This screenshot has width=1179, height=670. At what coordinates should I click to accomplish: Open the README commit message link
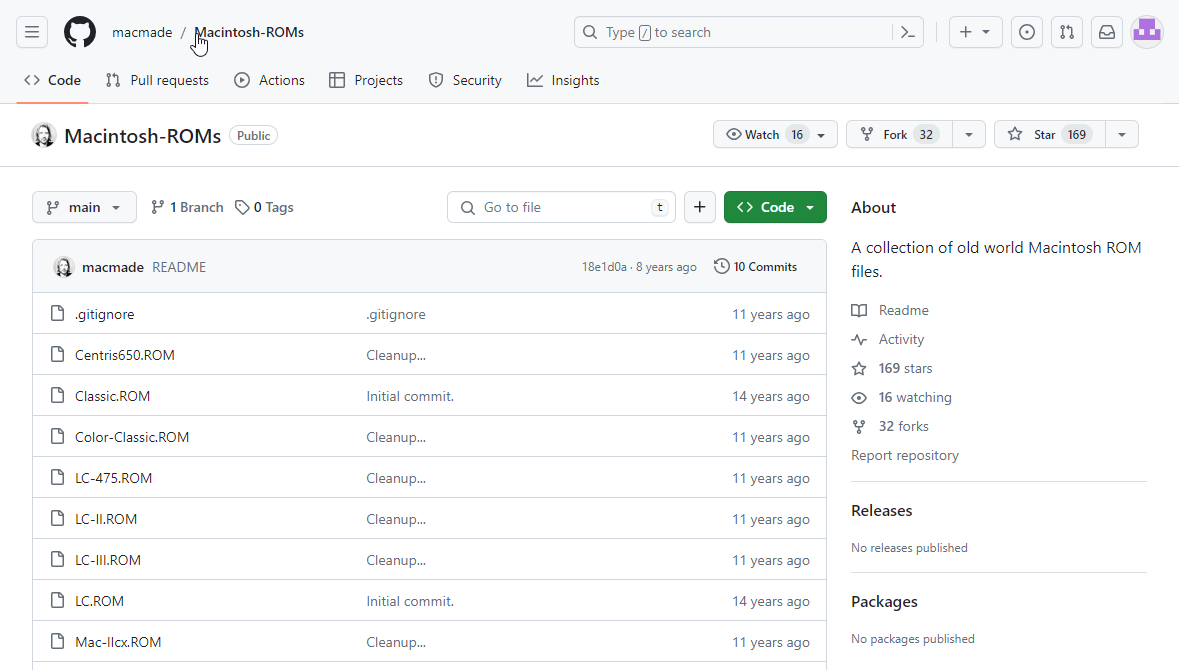point(179,267)
